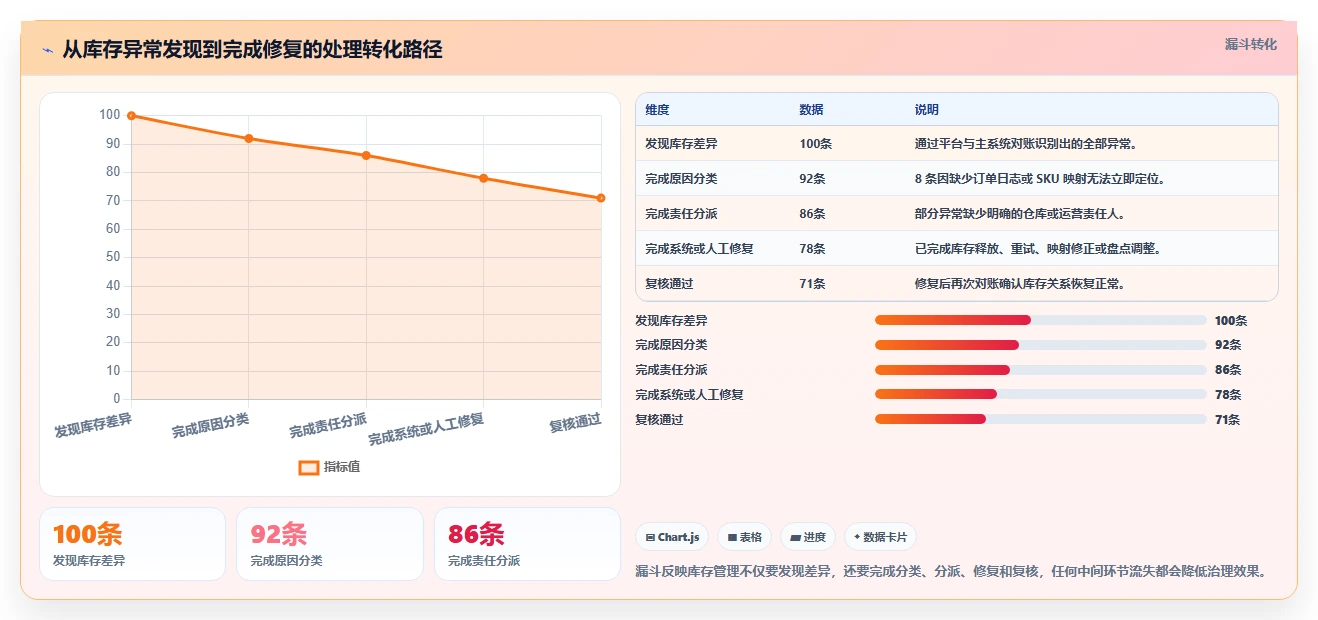
Task: Click the 71条 value beside the progress bar
Action: click(x=1228, y=420)
